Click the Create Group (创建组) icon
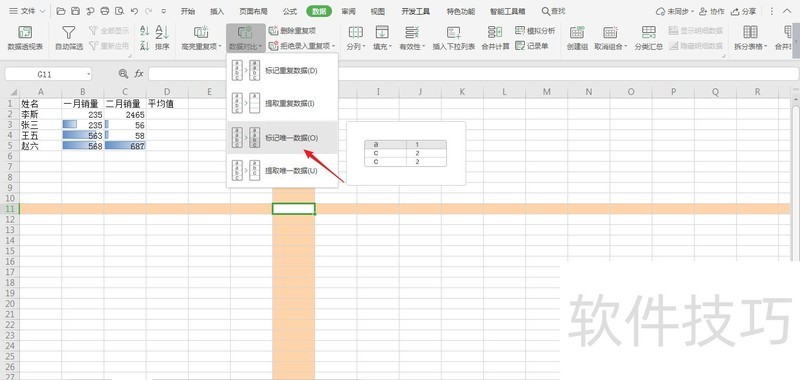The height and width of the screenshot is (380, 800). tap(577, 33)
